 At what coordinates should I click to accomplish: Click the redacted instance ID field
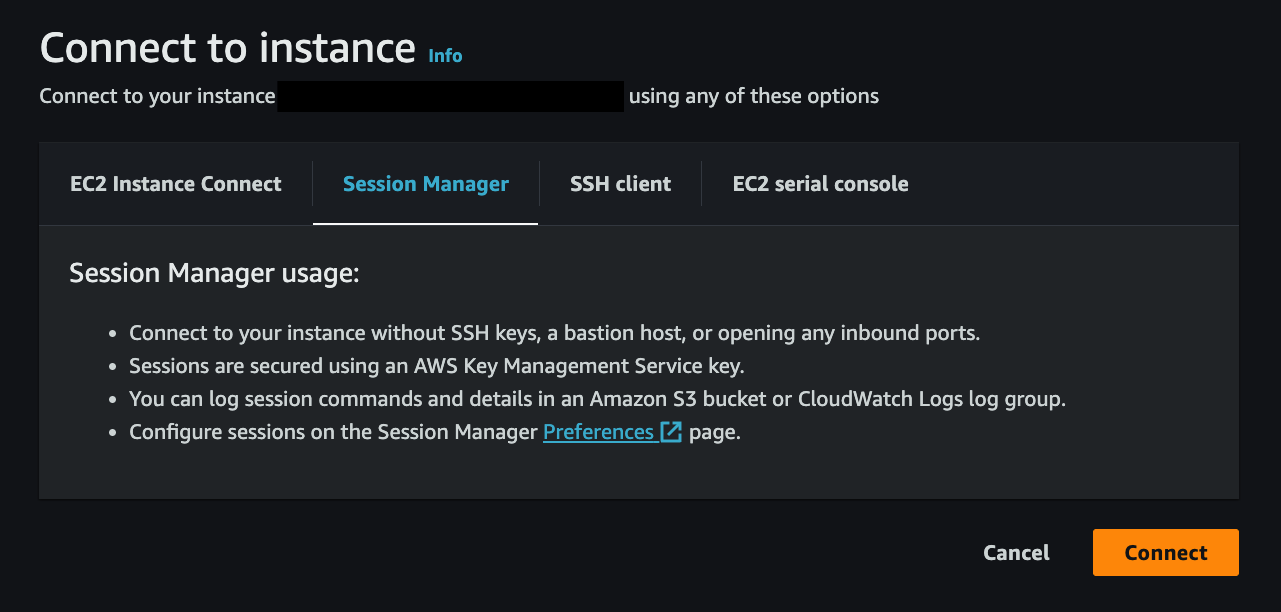450,96
